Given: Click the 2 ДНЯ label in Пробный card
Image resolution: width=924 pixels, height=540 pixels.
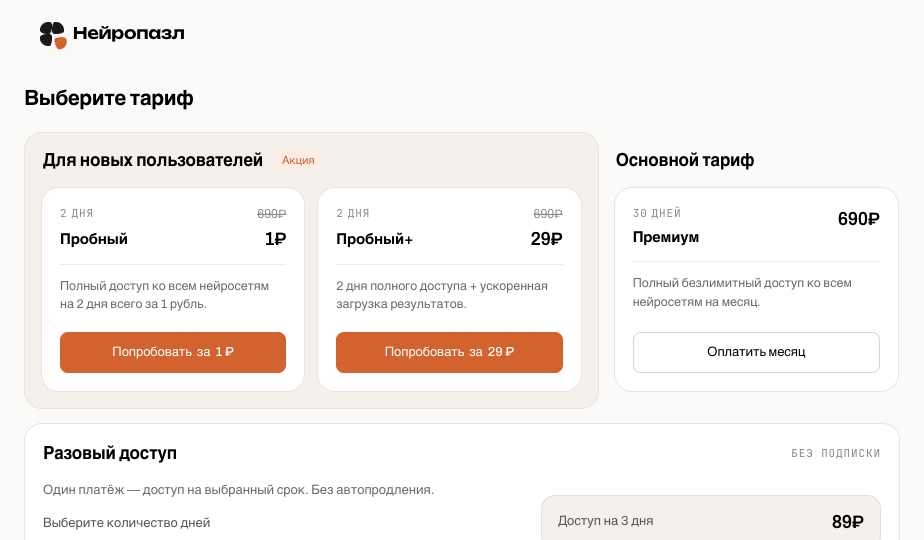Looking at the screenshot, I should (x=77, y=213).
